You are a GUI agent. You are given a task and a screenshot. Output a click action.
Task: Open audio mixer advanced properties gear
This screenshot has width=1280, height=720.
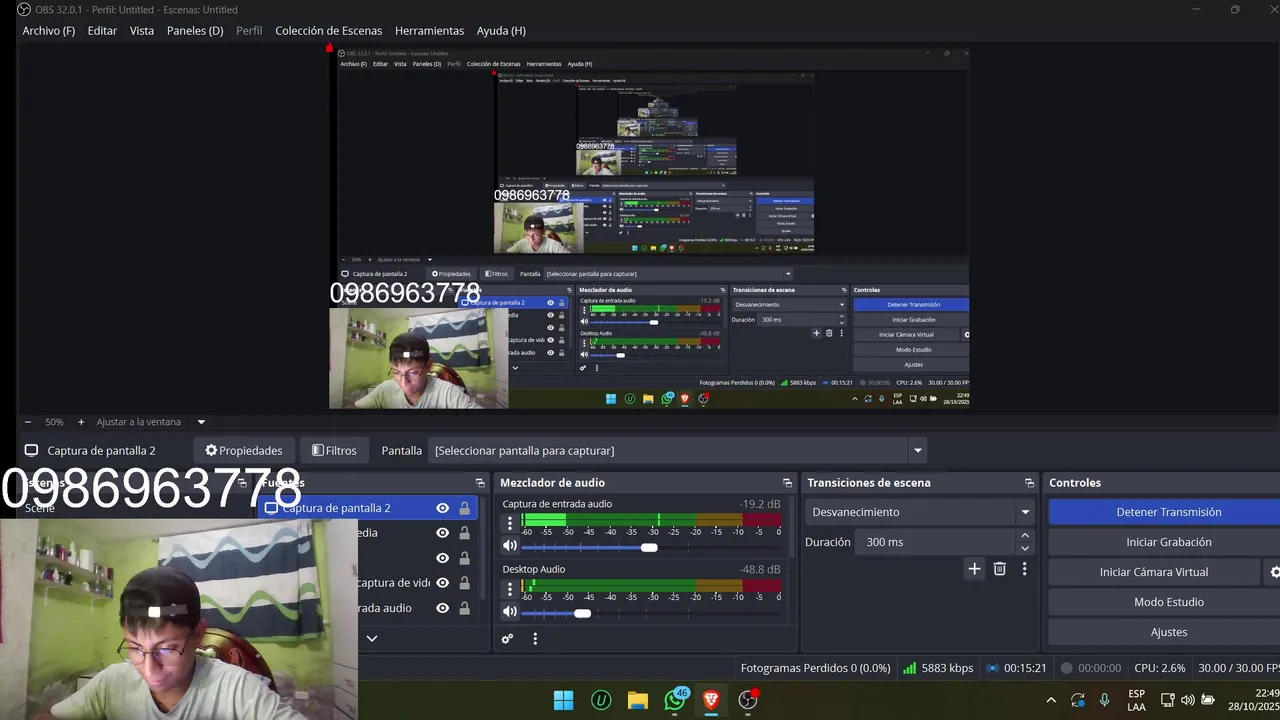[x=507, y=638]
